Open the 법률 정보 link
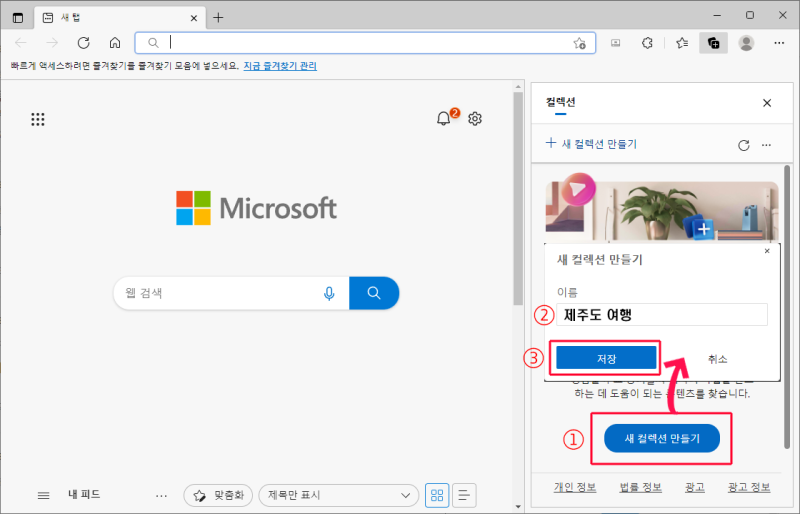The width and height of the screenshot is (800, 514). coord(640,487)
